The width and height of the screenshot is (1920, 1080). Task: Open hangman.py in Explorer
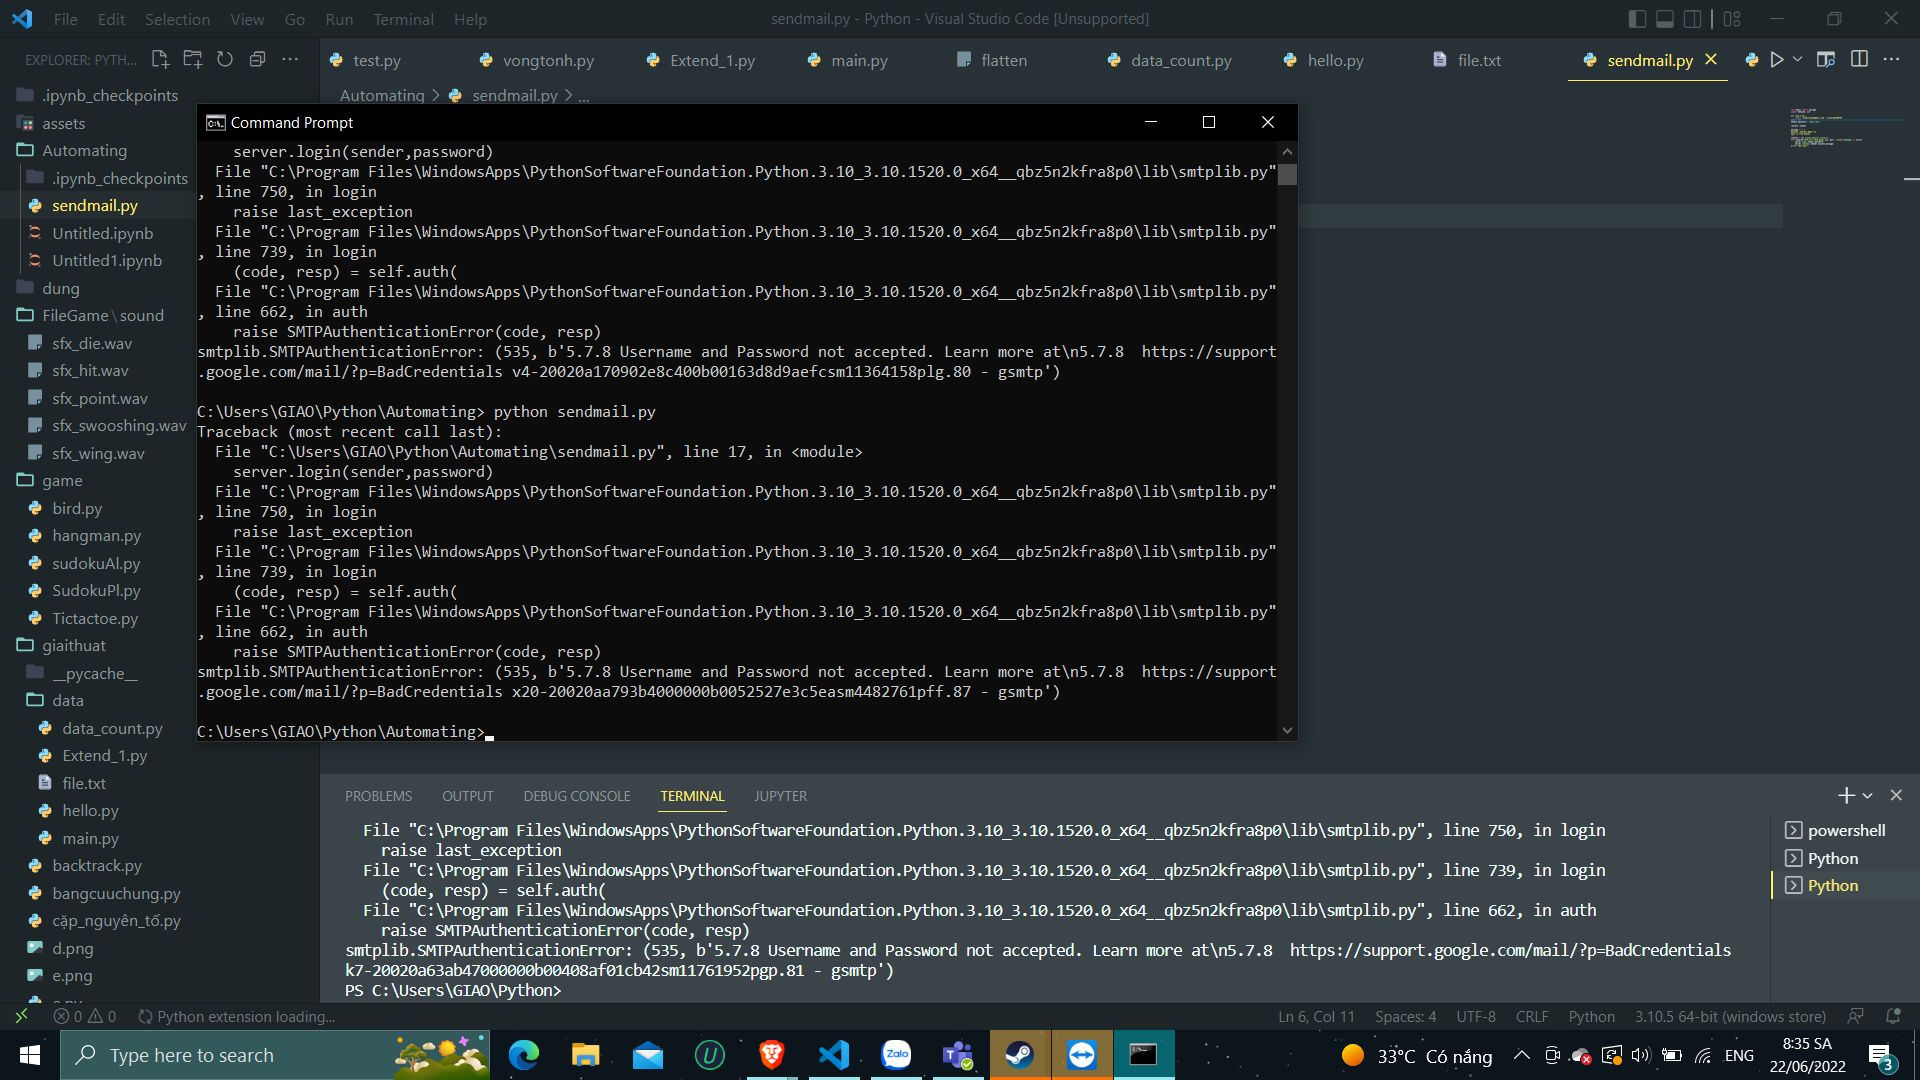96,535
